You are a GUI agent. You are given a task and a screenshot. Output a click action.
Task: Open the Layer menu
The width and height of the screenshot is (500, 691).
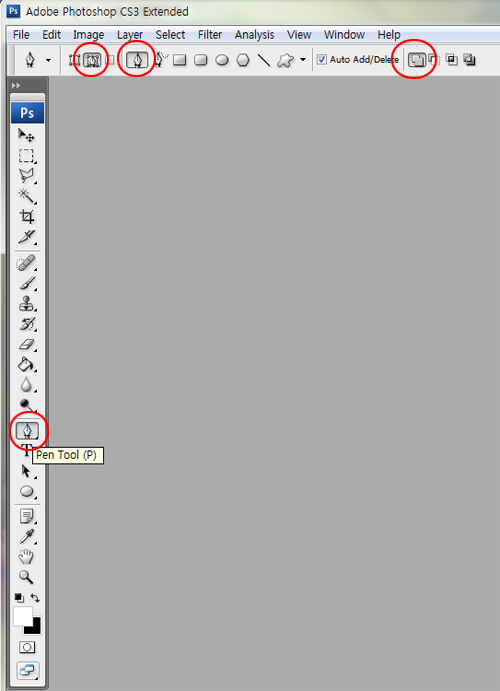[x=130, y=34]
